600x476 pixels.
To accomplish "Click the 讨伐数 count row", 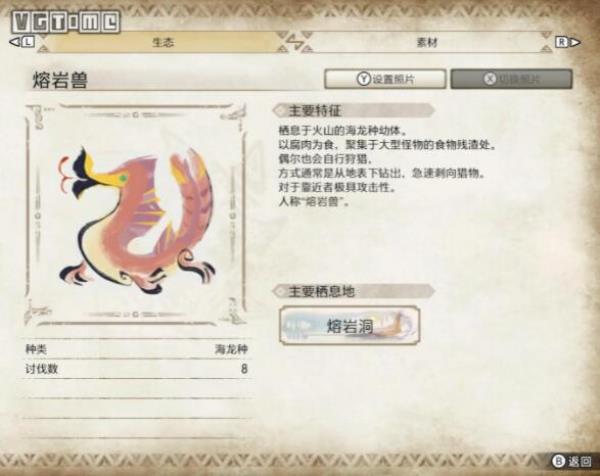I will click(x=136, y=369).
